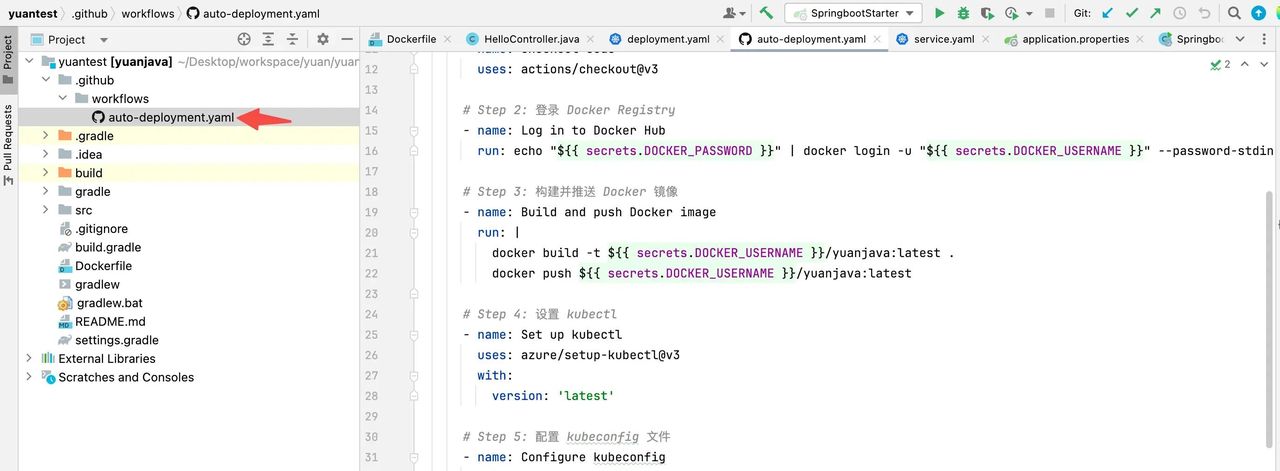
Task: Open the SpringbootStarter run configuration dropdown
Action: (x=853, y=13)
